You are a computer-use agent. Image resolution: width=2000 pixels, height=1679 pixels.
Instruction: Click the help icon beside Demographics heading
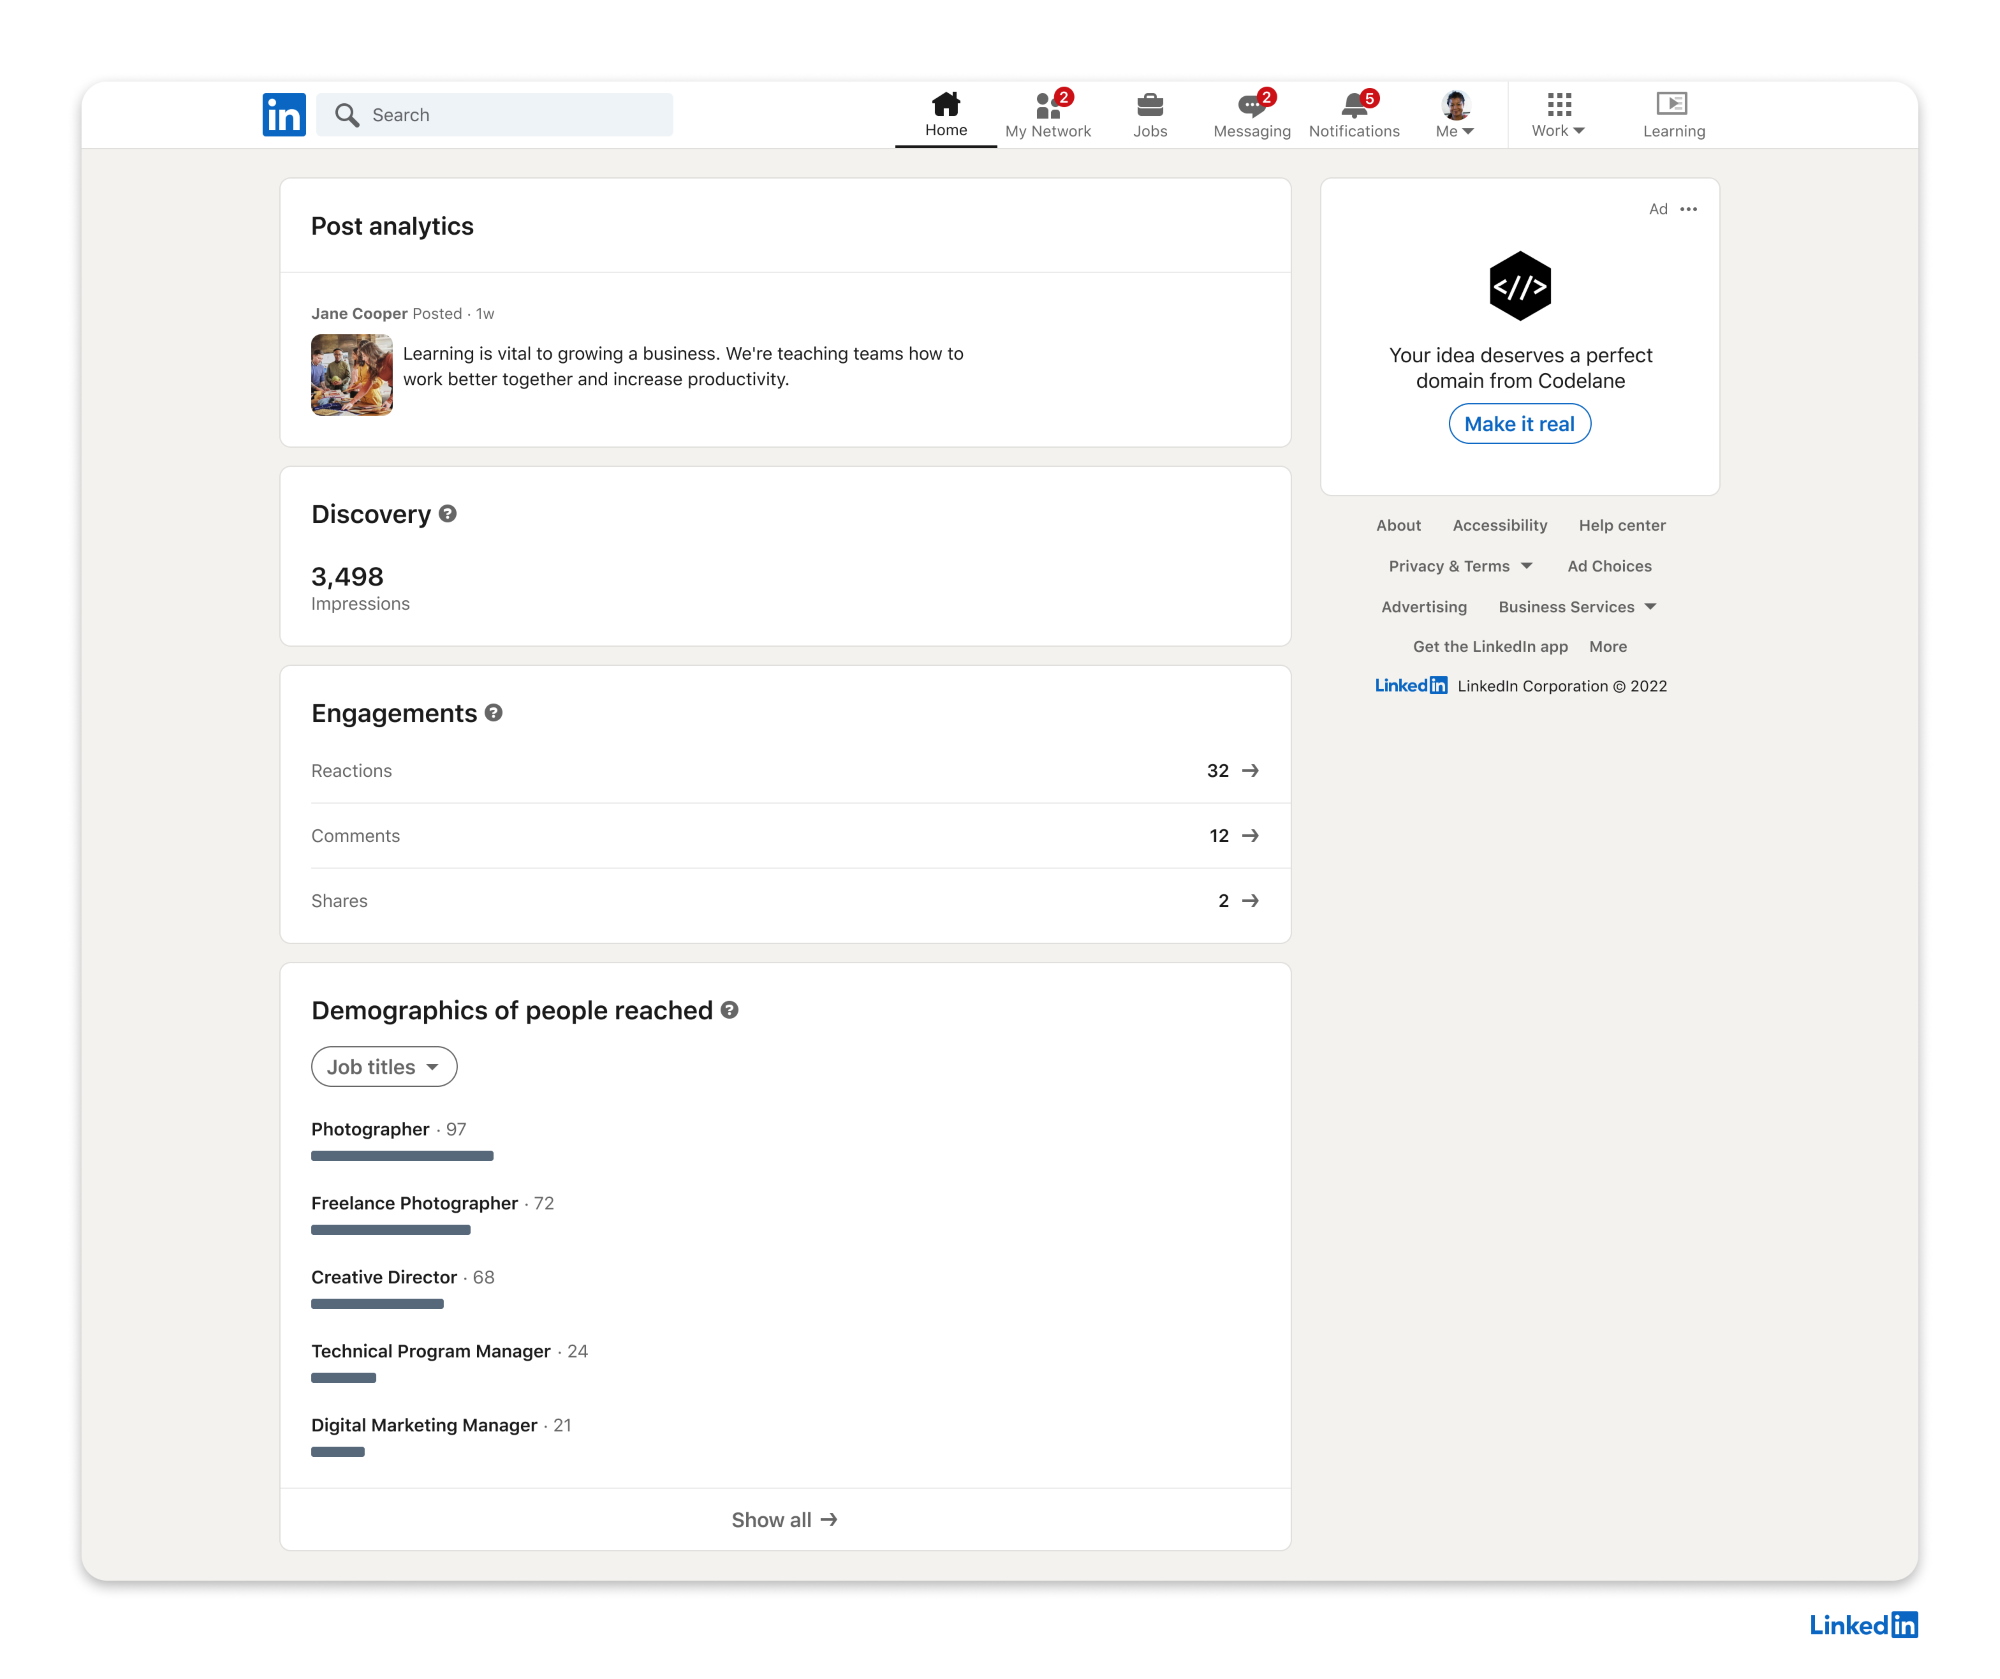click(x=730, y=1010)
